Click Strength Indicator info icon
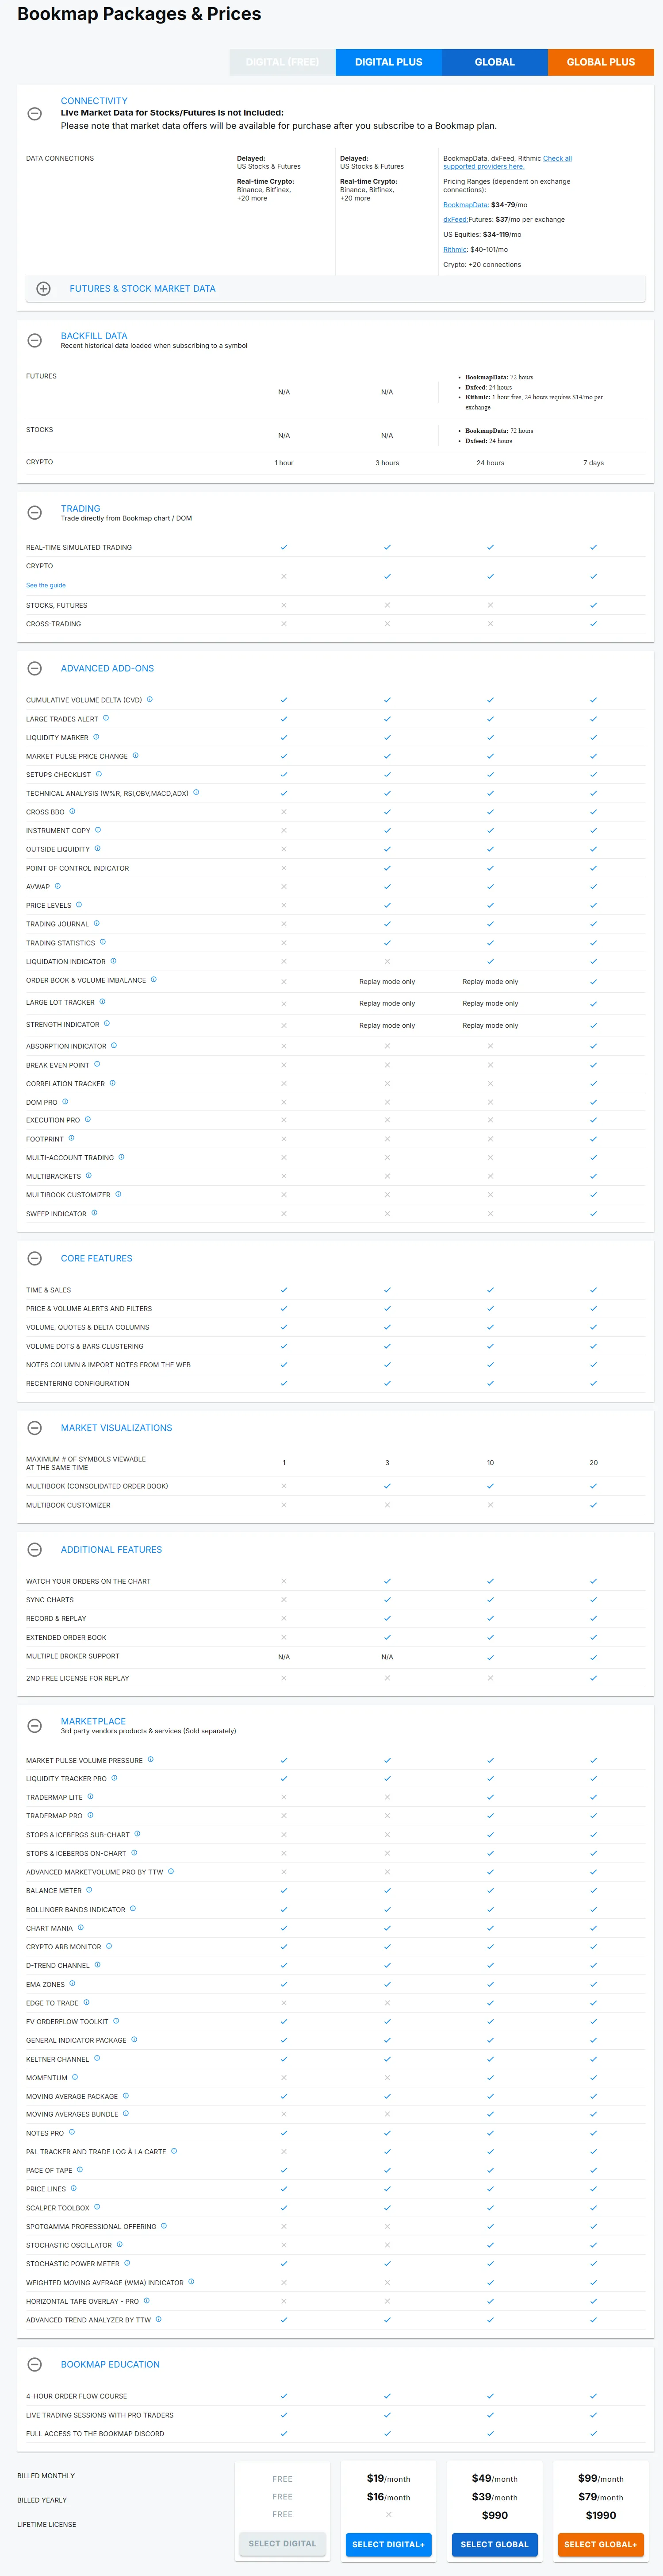 (107, 1023)
